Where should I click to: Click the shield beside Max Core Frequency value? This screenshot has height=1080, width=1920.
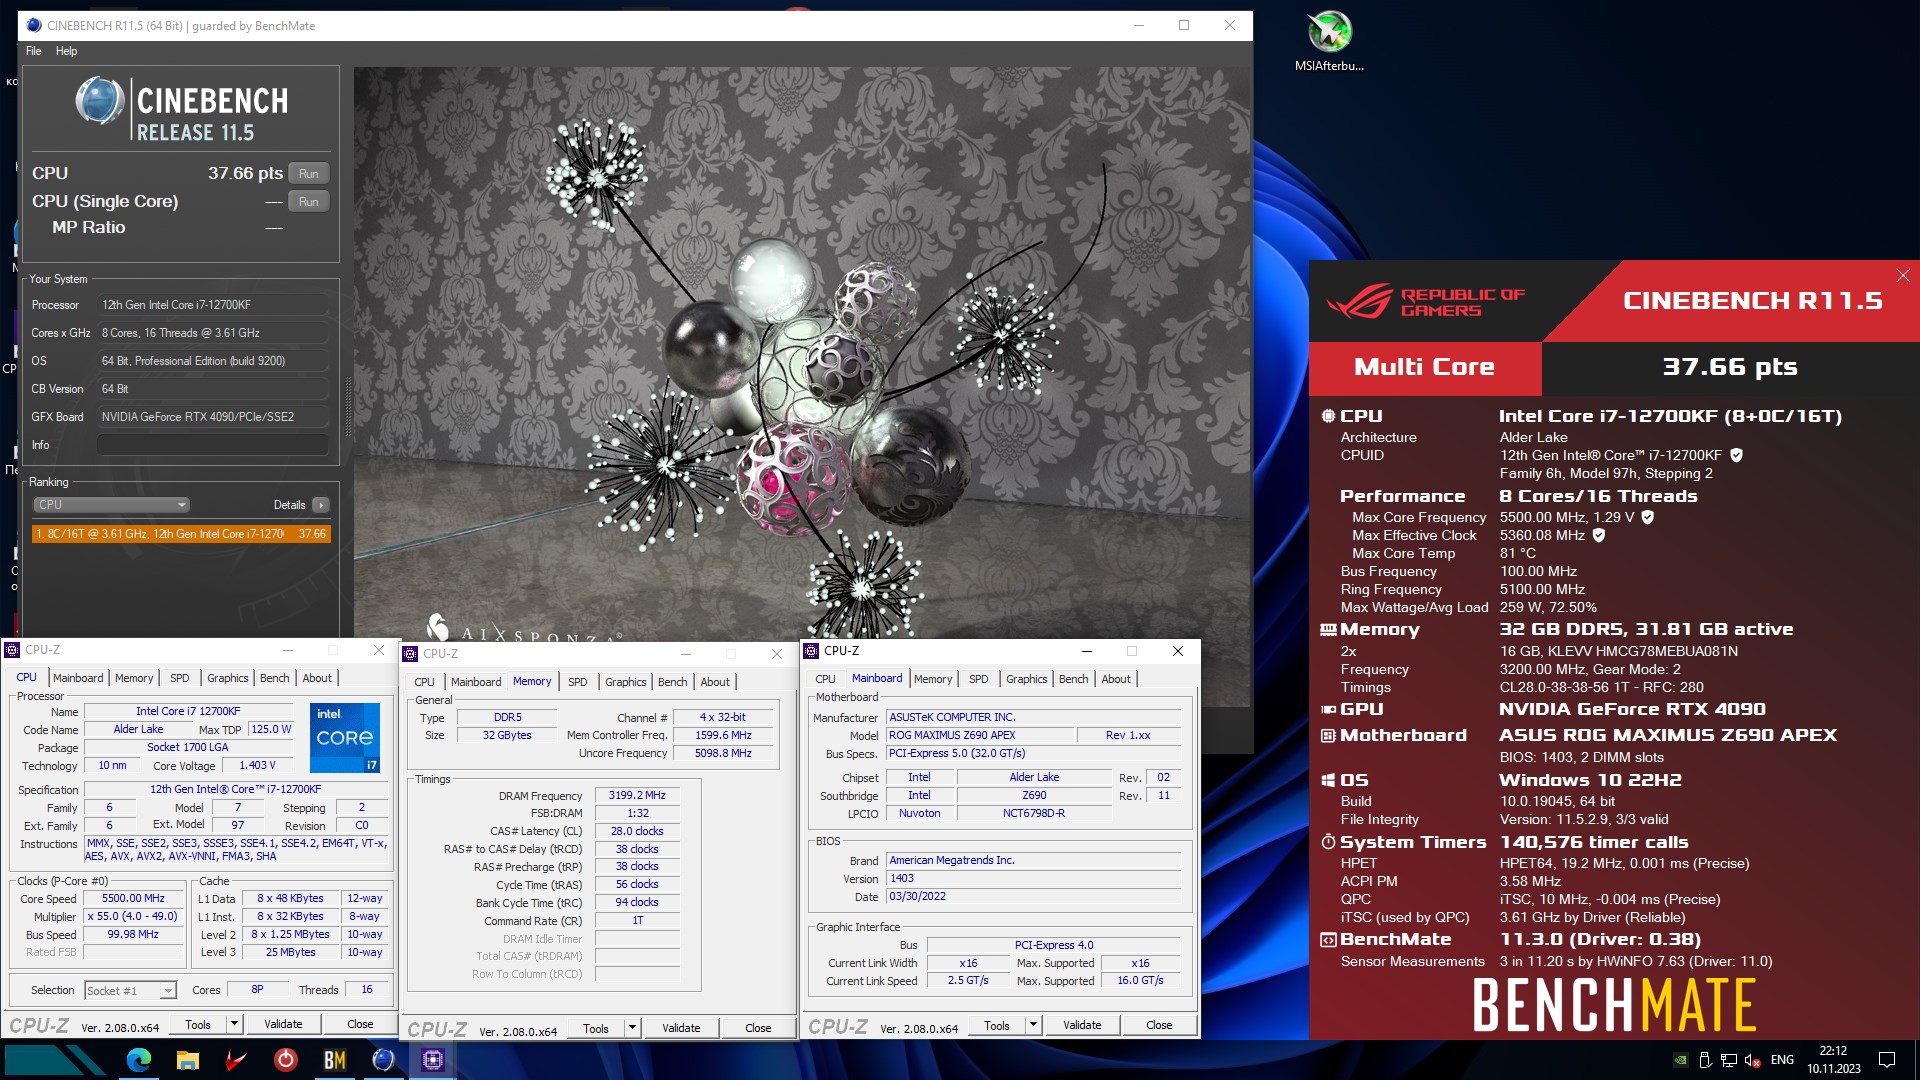[1648, 517]
